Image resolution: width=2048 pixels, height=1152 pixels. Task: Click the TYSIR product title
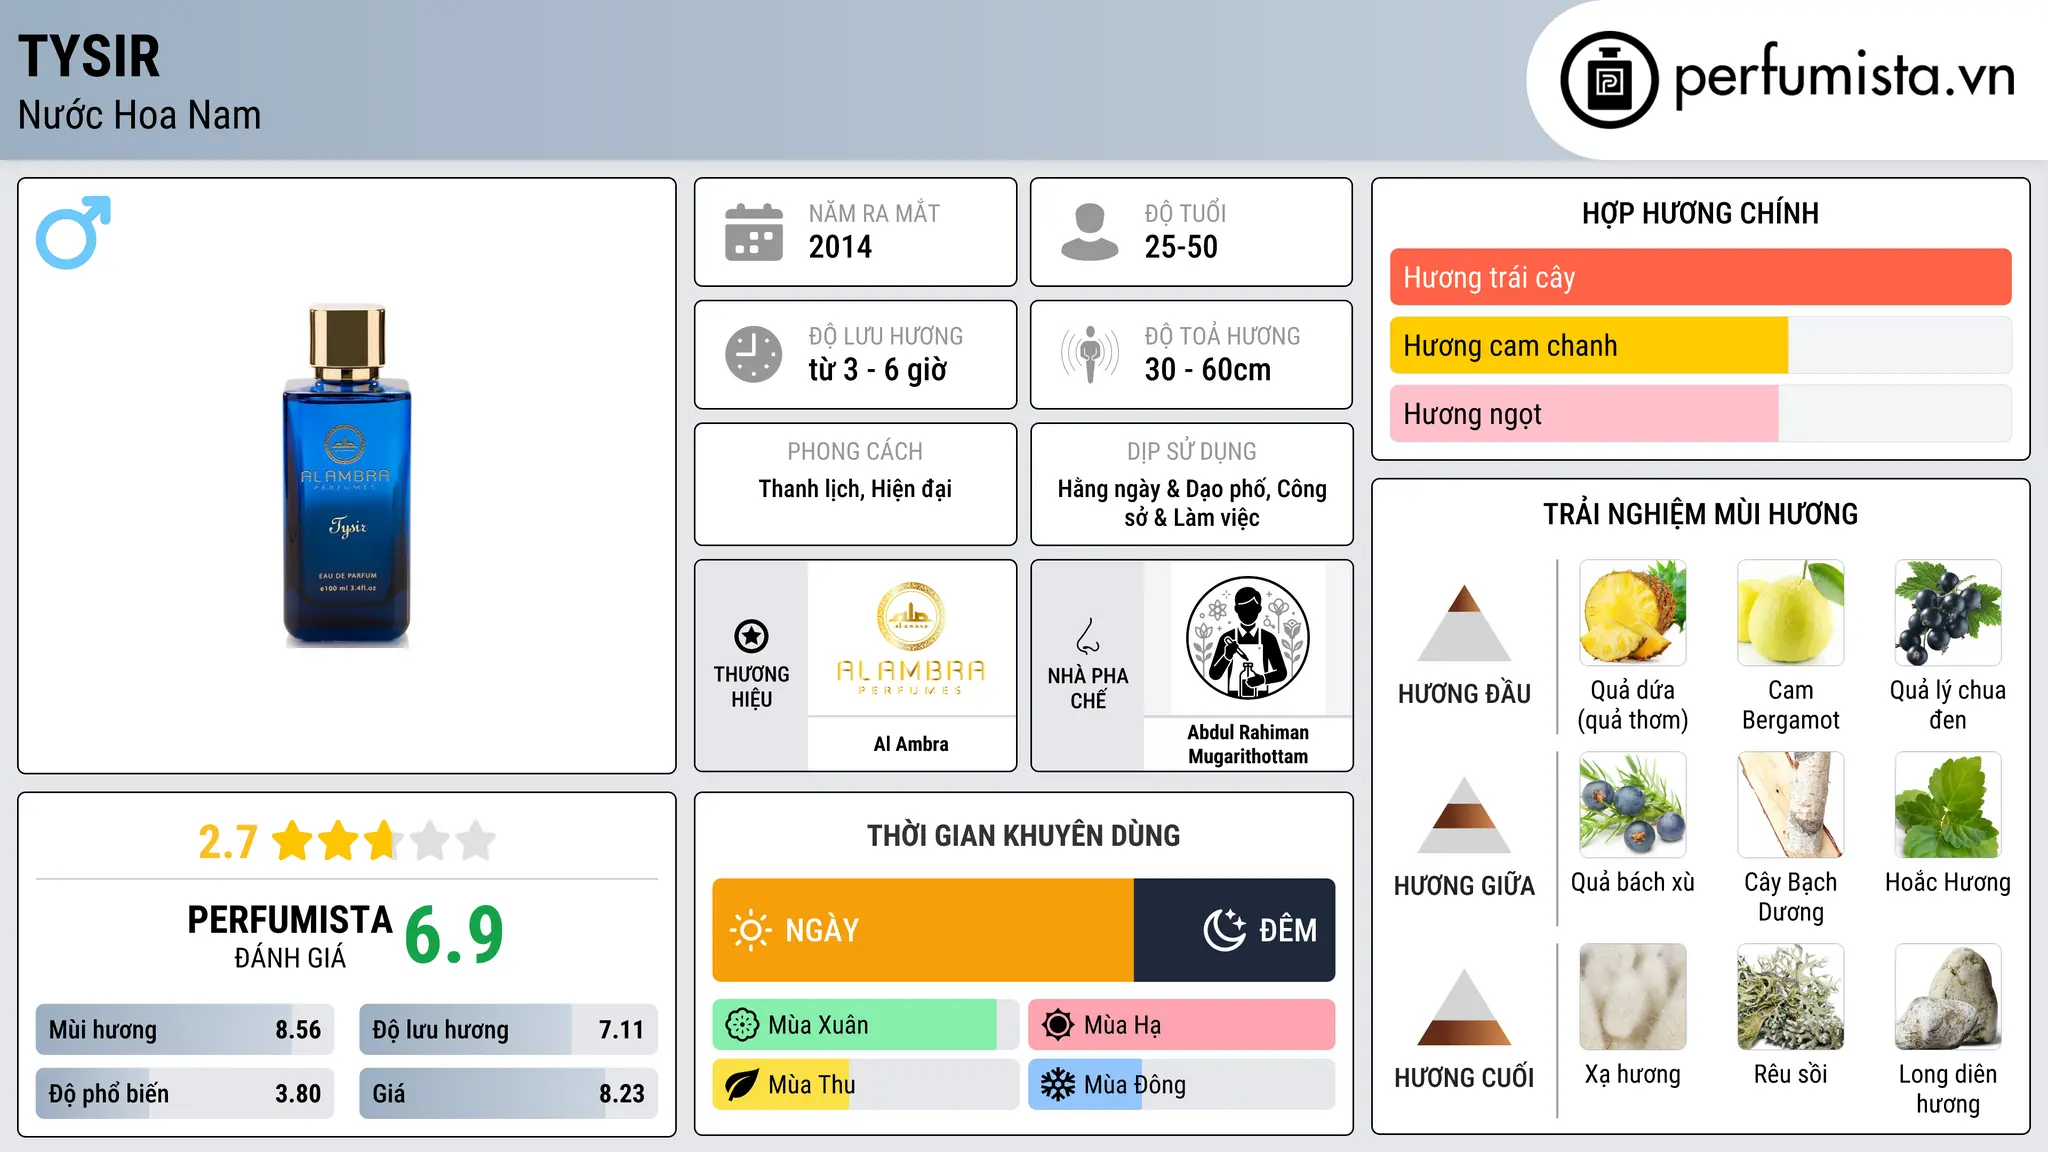coord(89,57)
